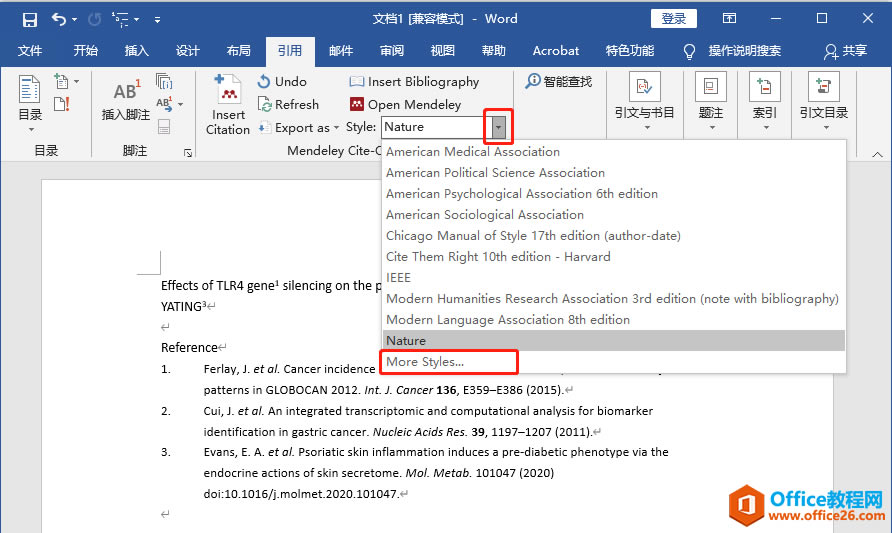Switch to the 开始 tab
This screenshot has width=892, height=533.
(85, 51)
